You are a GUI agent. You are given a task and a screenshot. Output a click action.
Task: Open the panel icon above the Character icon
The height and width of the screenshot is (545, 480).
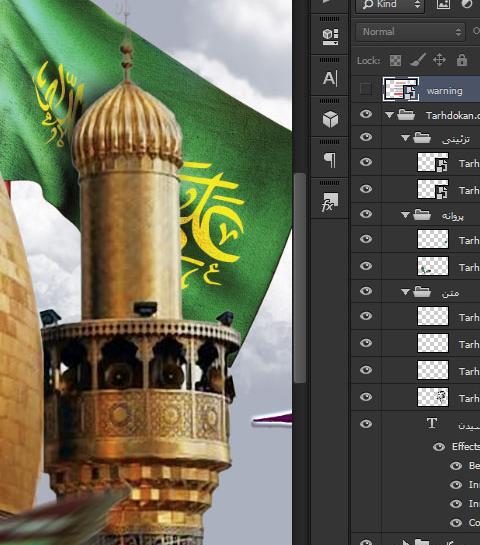pyautogui.click(x=330, y=37)
